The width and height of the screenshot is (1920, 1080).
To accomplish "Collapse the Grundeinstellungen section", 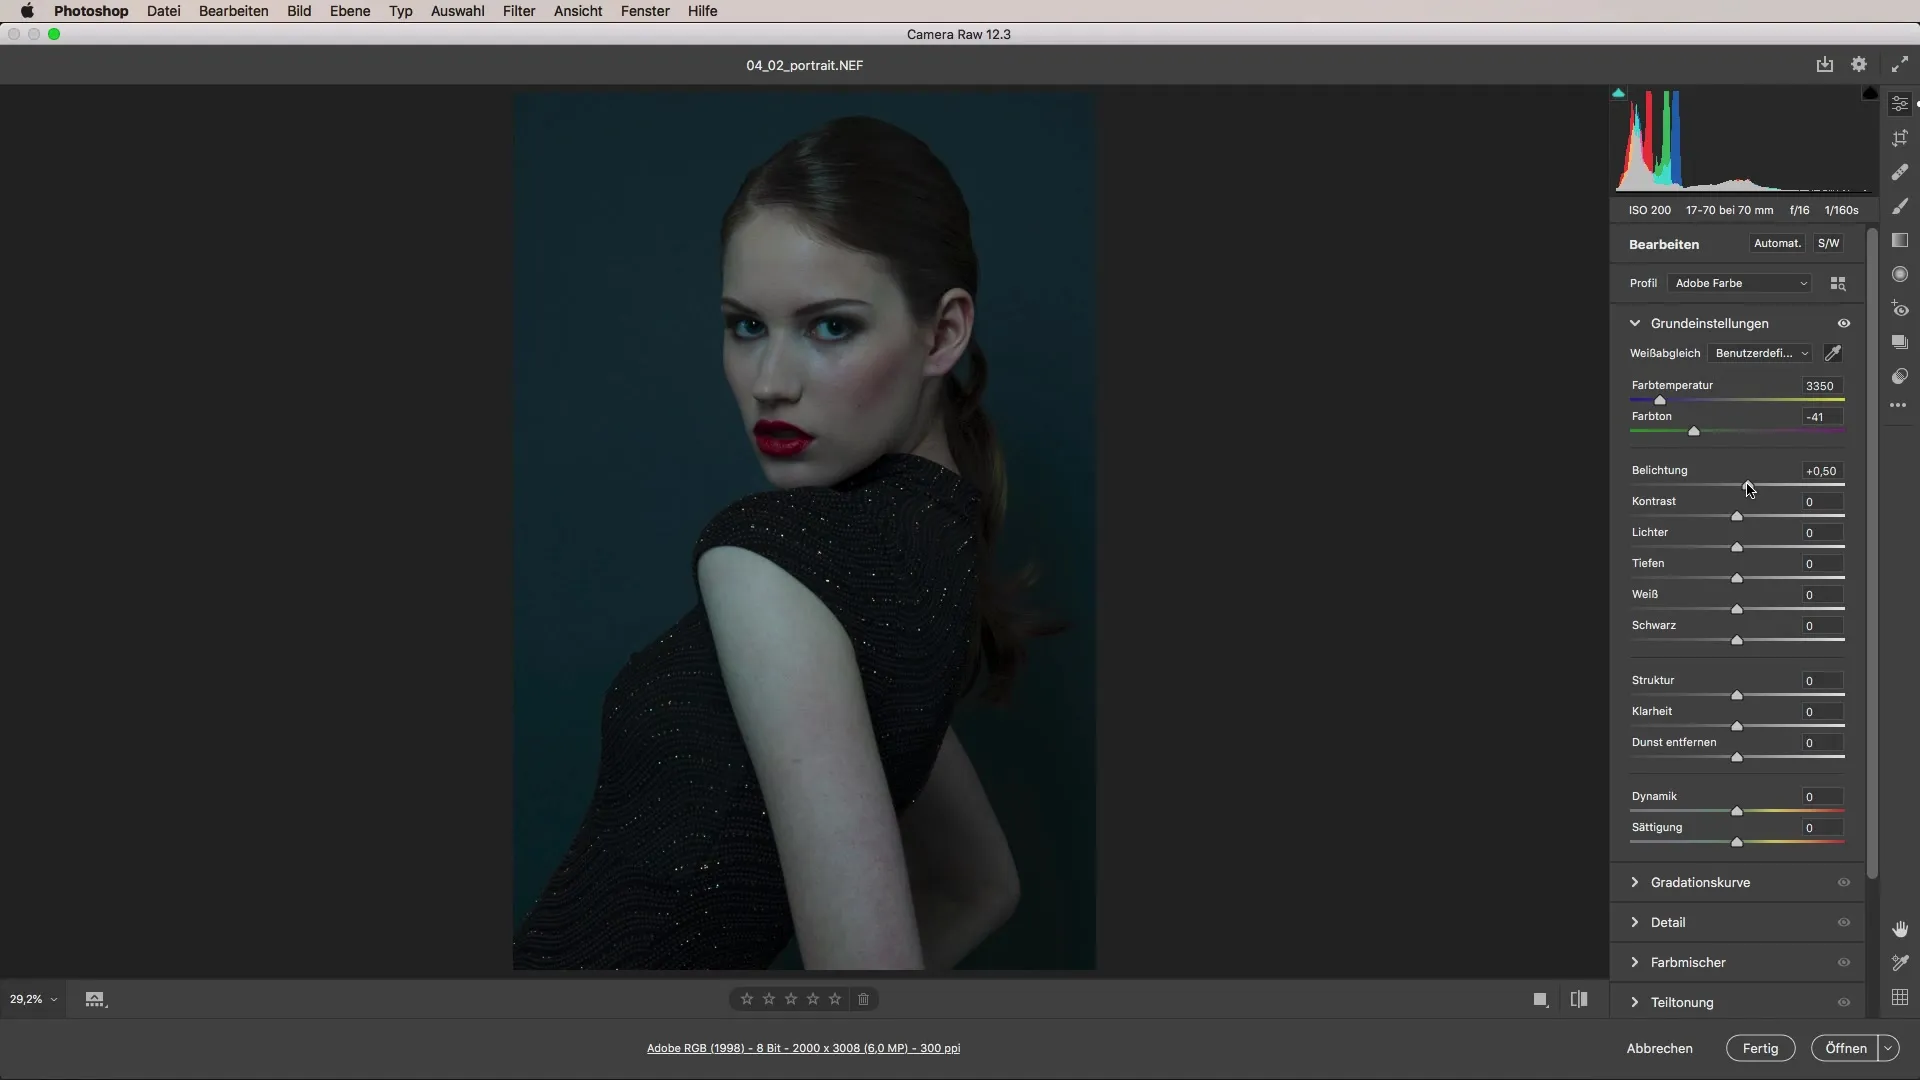I will (x=1635, y=323).
